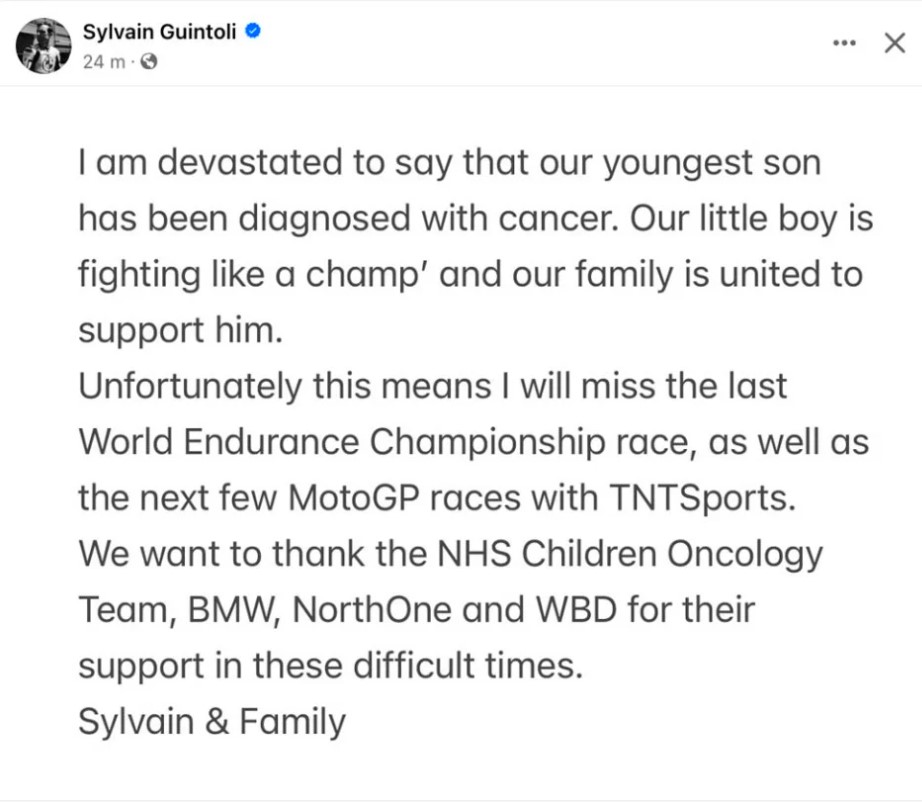
Task: Close the post with the X icon
Action: (x=895, y=43)
